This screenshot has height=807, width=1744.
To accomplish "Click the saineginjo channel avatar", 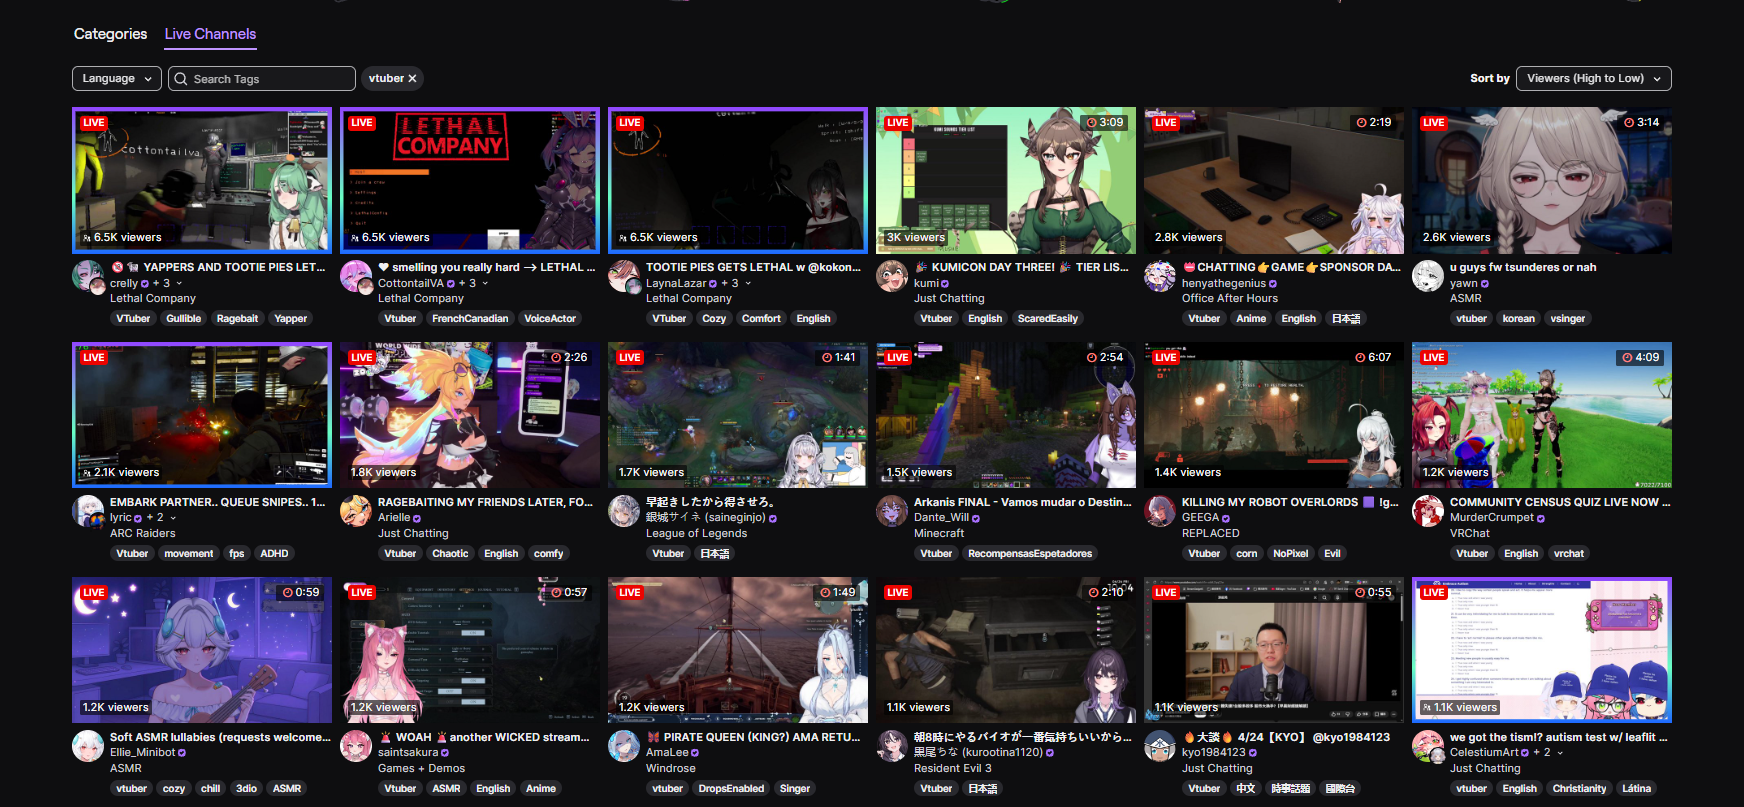I will tap(624, 511).
